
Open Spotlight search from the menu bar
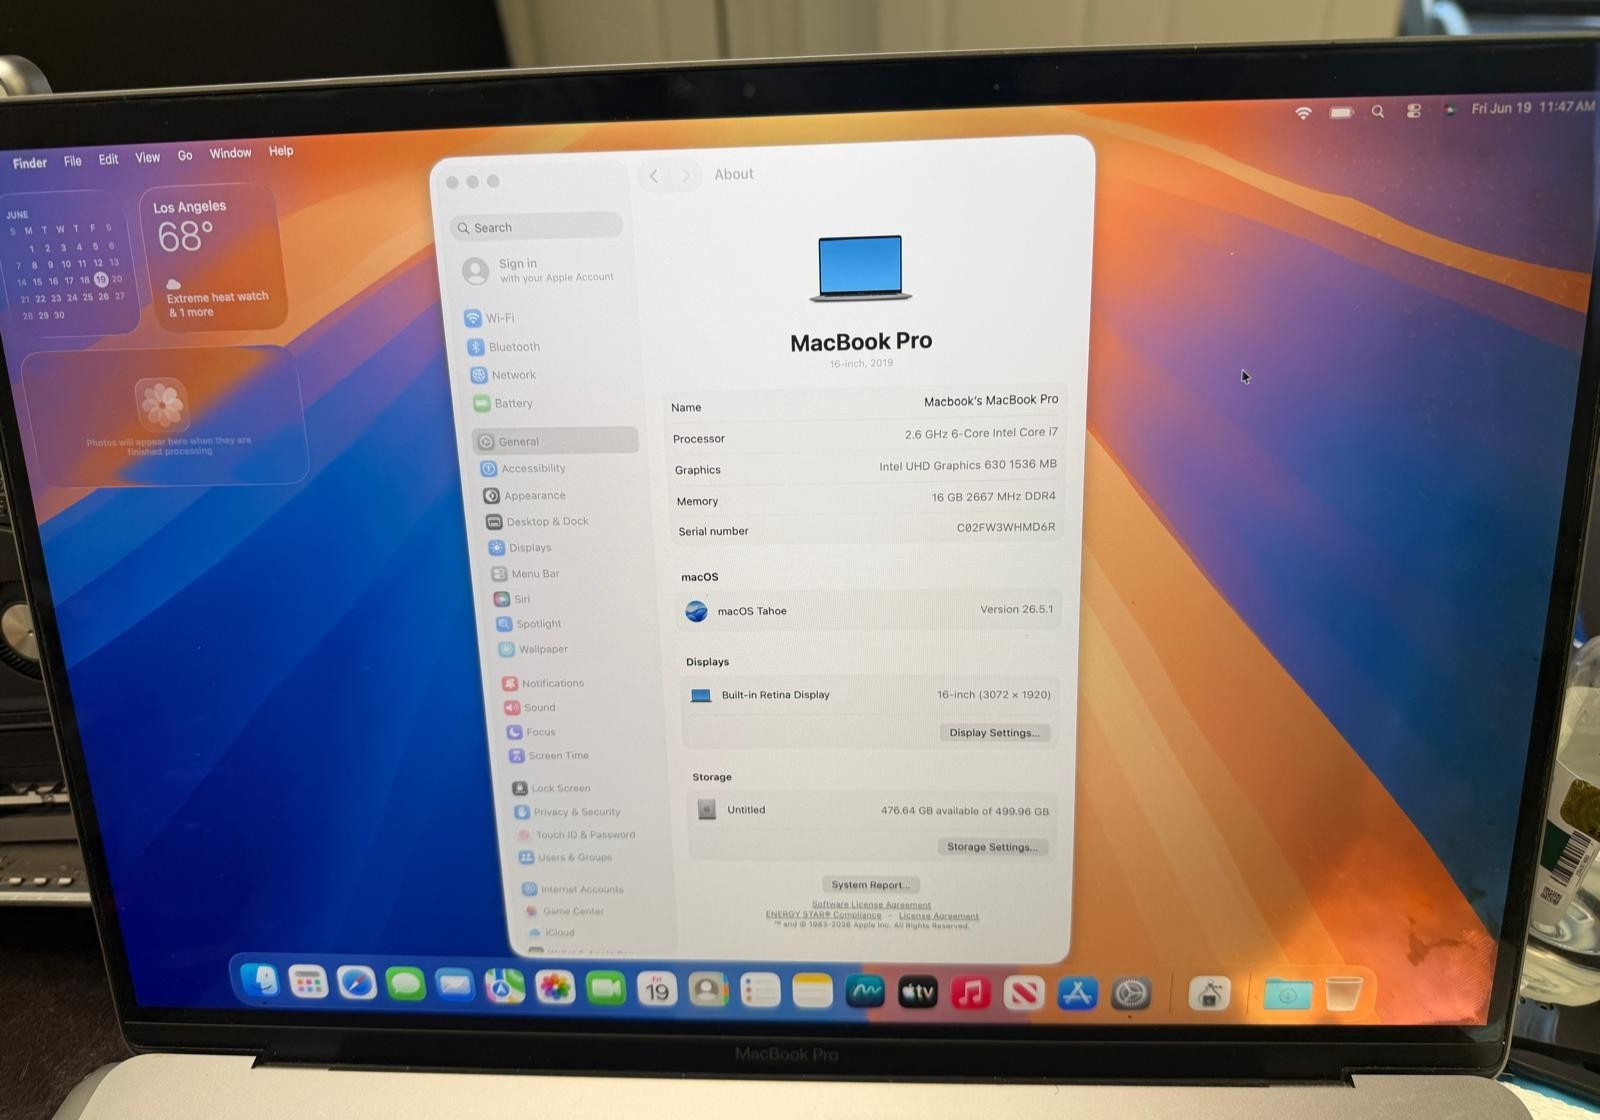tap(1378, 111)
